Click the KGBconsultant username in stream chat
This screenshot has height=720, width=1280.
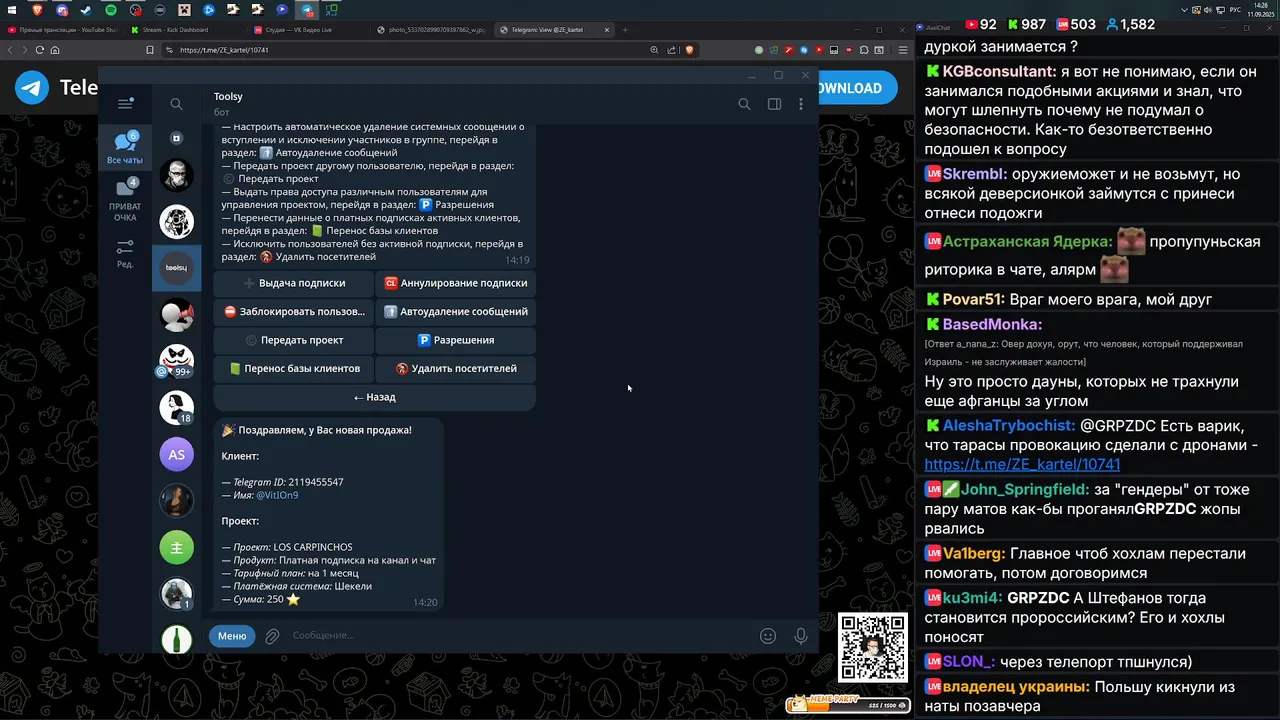[999, 71]
